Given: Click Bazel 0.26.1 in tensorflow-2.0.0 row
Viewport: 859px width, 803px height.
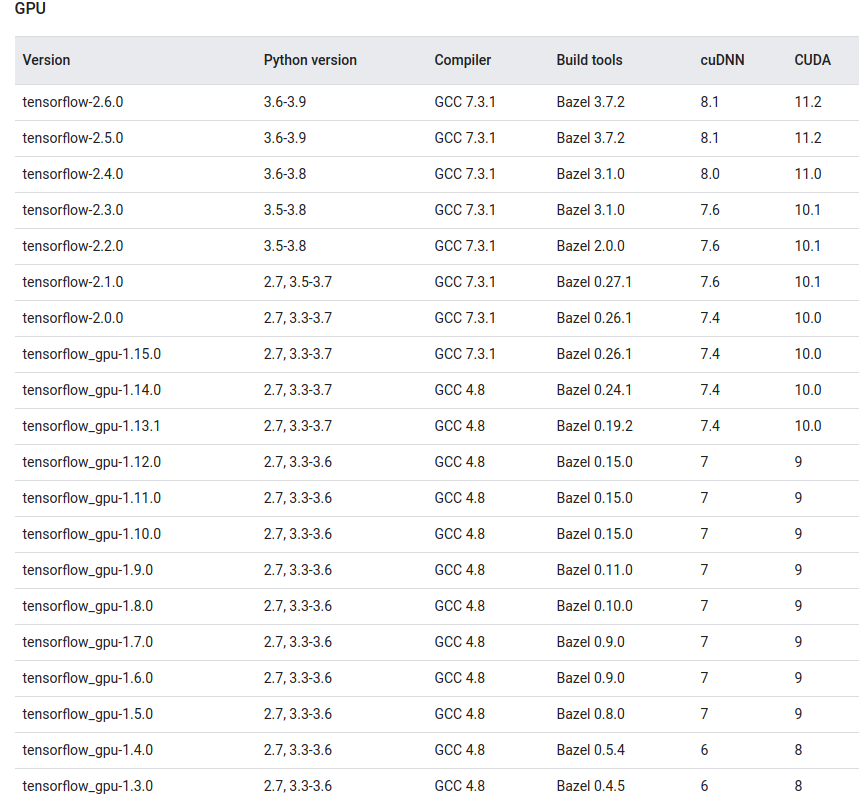Looking at the screenshot, I should click(x=594, y=318).
